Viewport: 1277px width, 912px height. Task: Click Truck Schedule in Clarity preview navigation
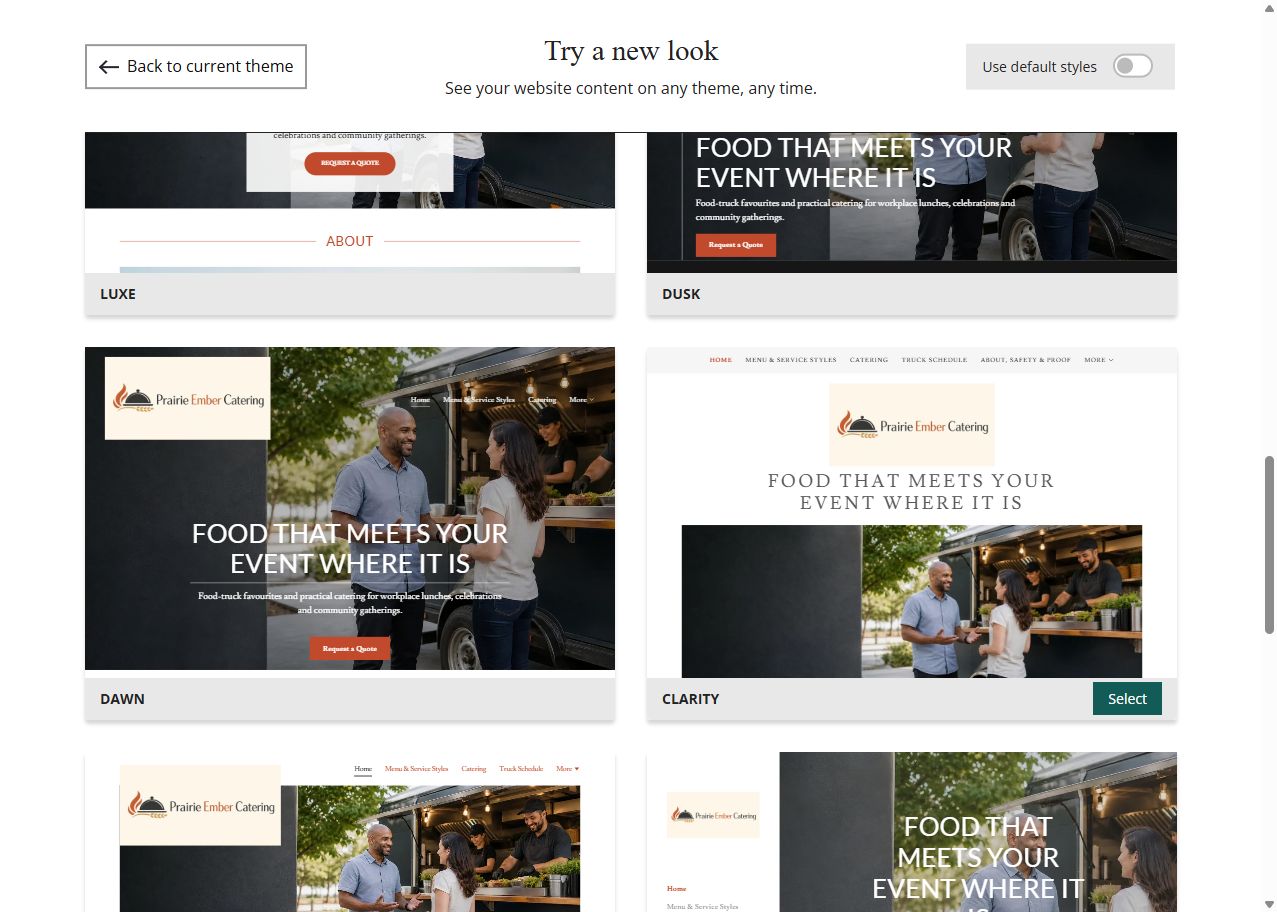[934, 360]
